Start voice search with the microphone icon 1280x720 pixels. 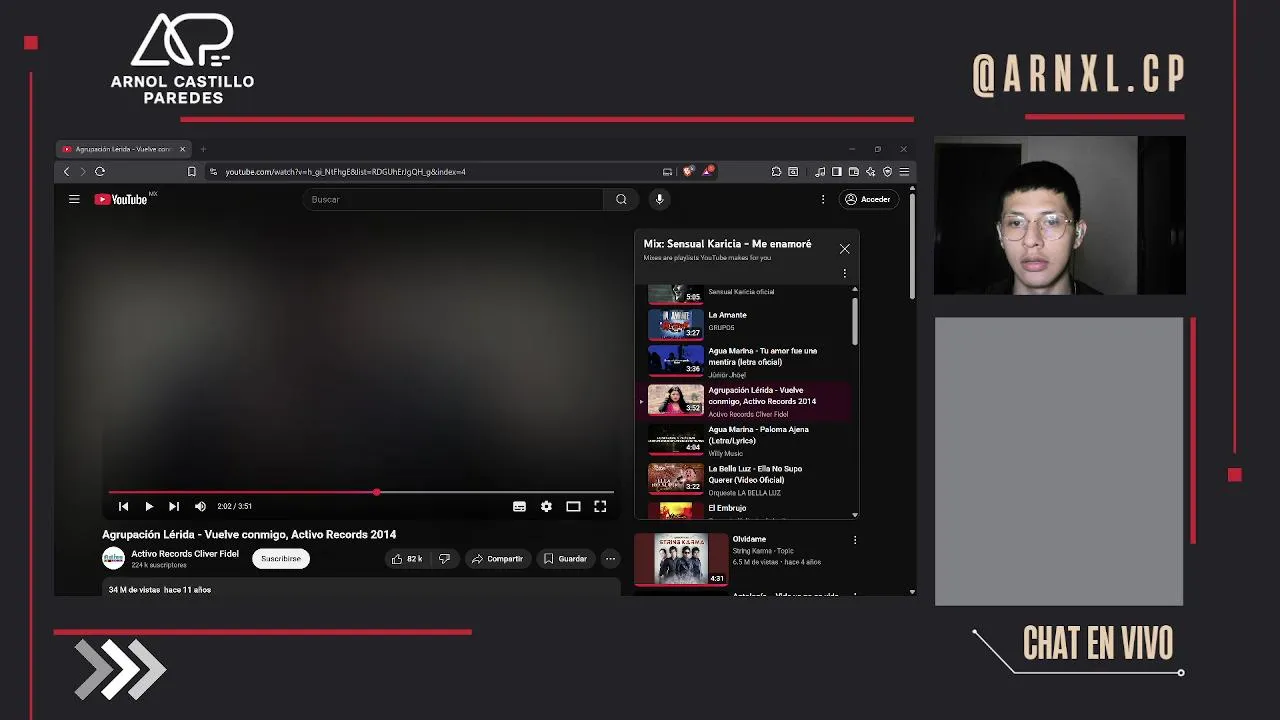[659, 199]
